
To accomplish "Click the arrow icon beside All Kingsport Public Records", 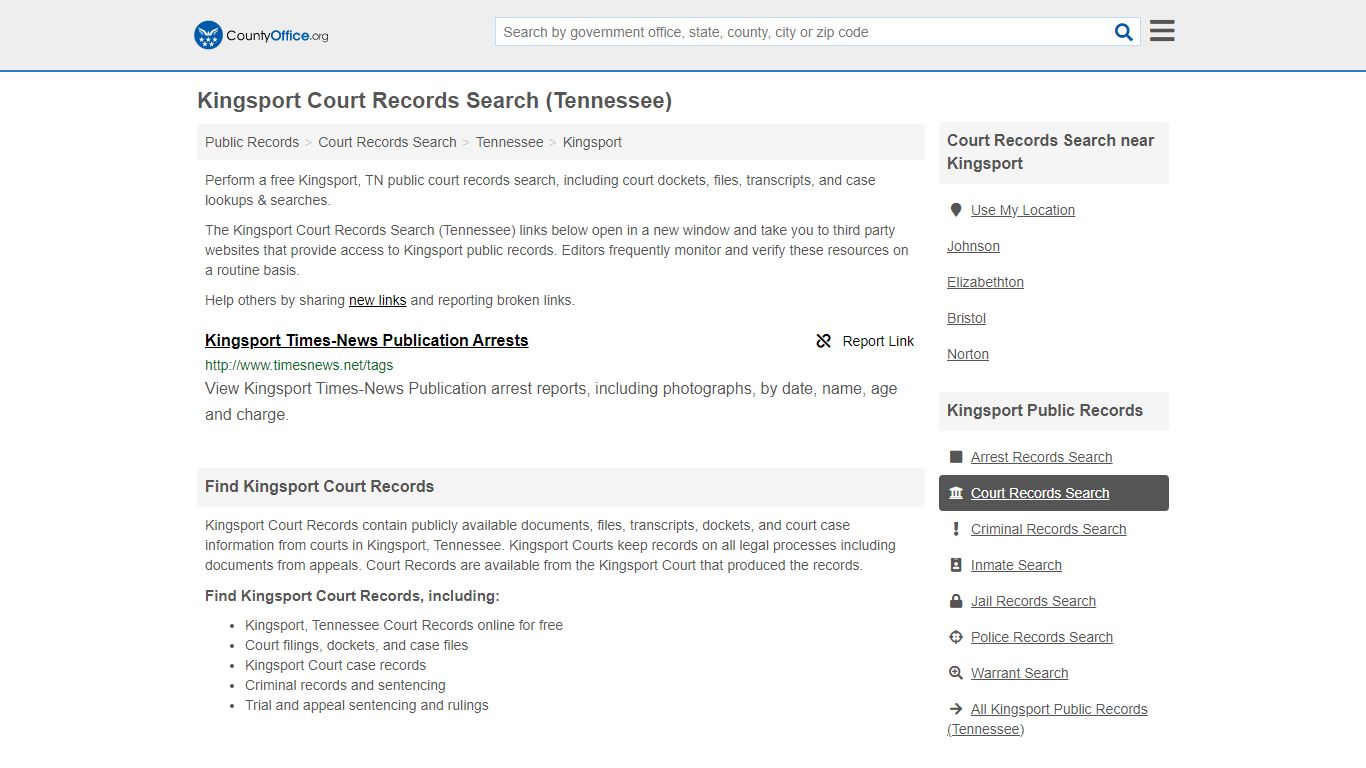I will click(x=956, y=709).
